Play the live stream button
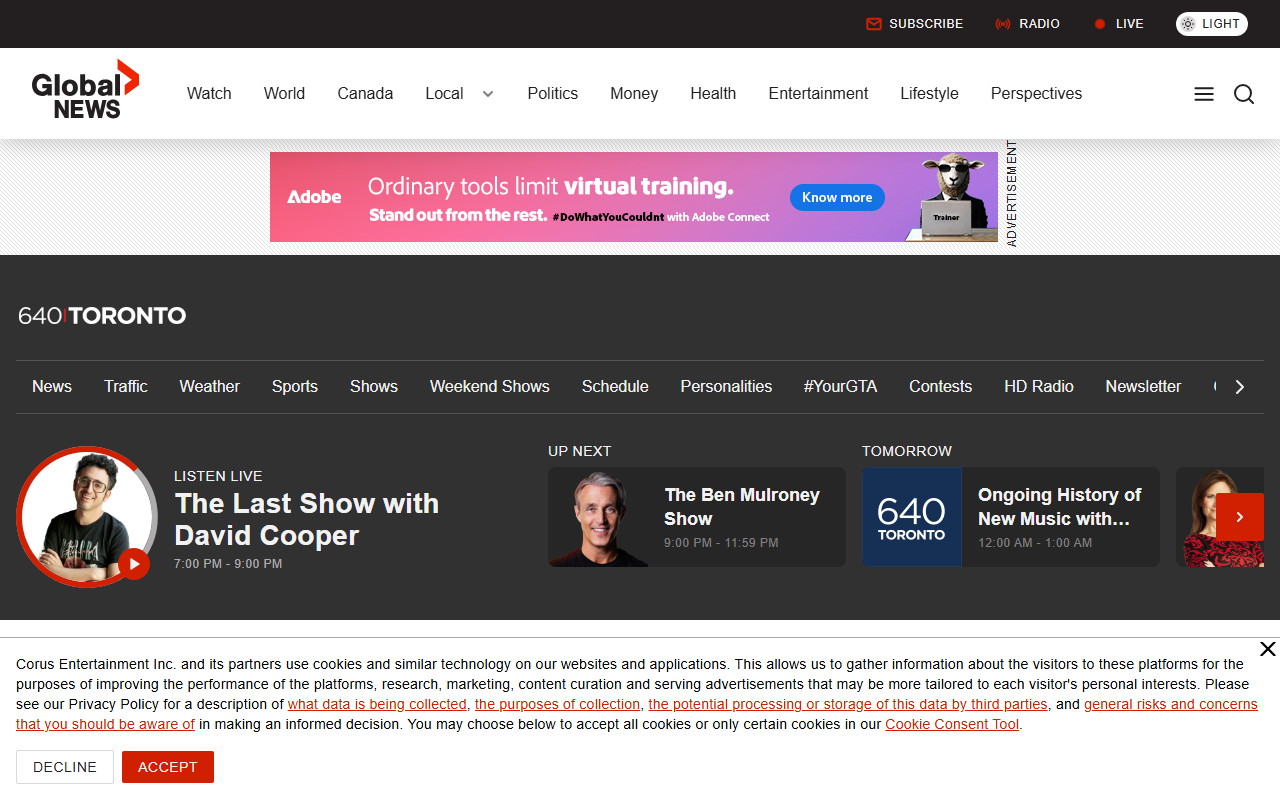The width and height of the screenshot is (1280, 800). (134, 564)
